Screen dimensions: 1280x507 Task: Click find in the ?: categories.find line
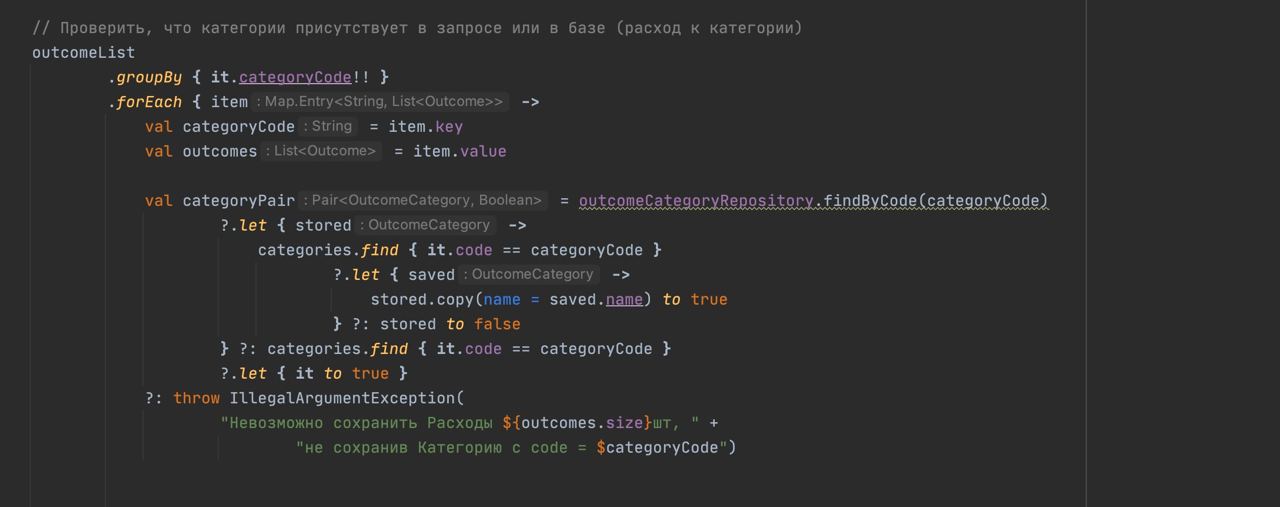(x=389, y=349)
